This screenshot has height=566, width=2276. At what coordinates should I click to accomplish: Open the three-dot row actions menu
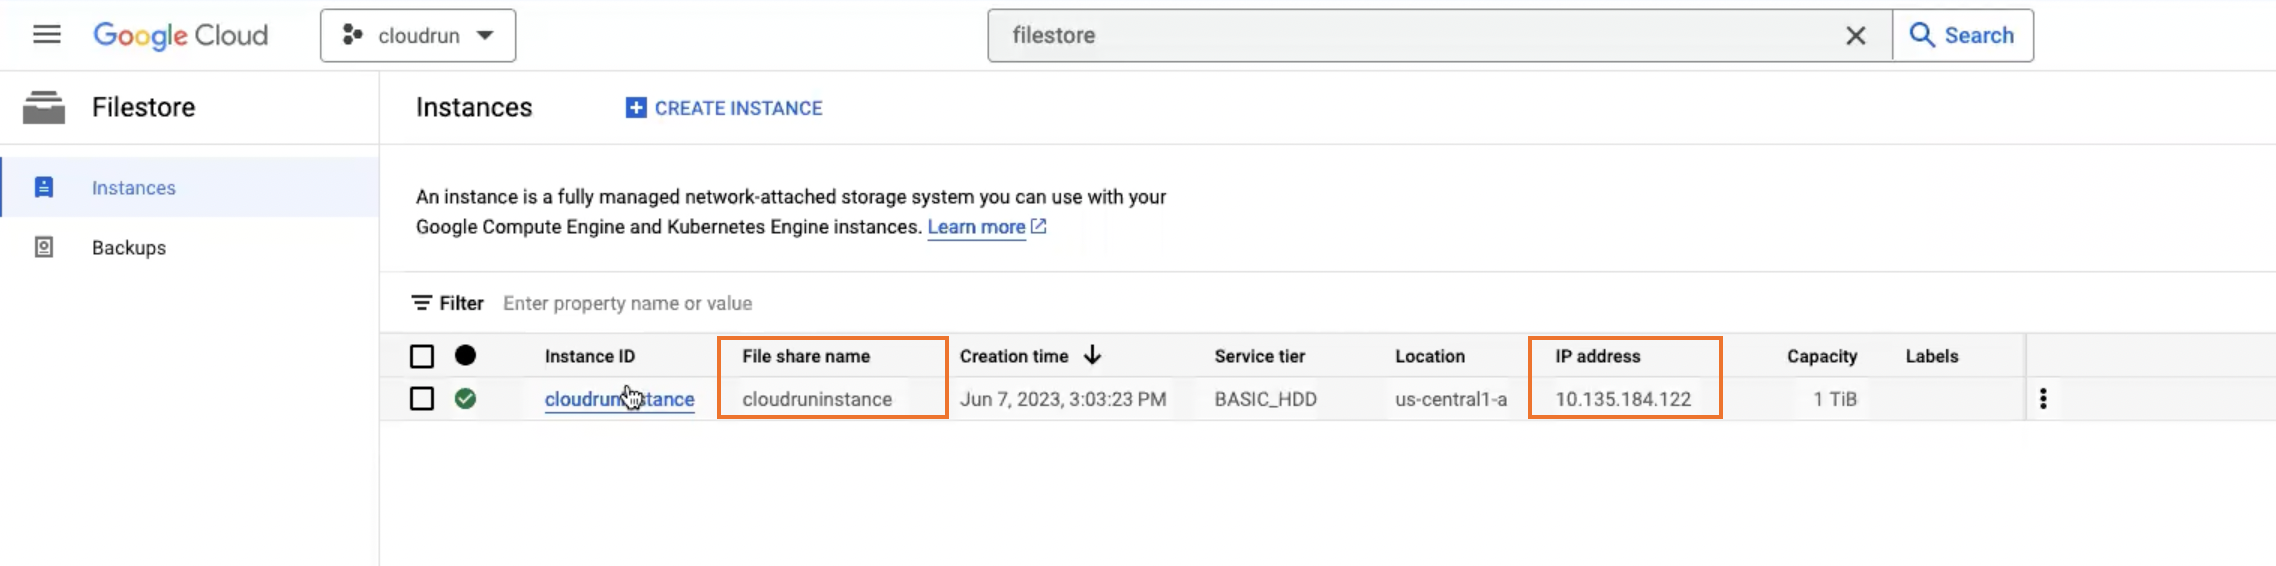[2043, 399]
